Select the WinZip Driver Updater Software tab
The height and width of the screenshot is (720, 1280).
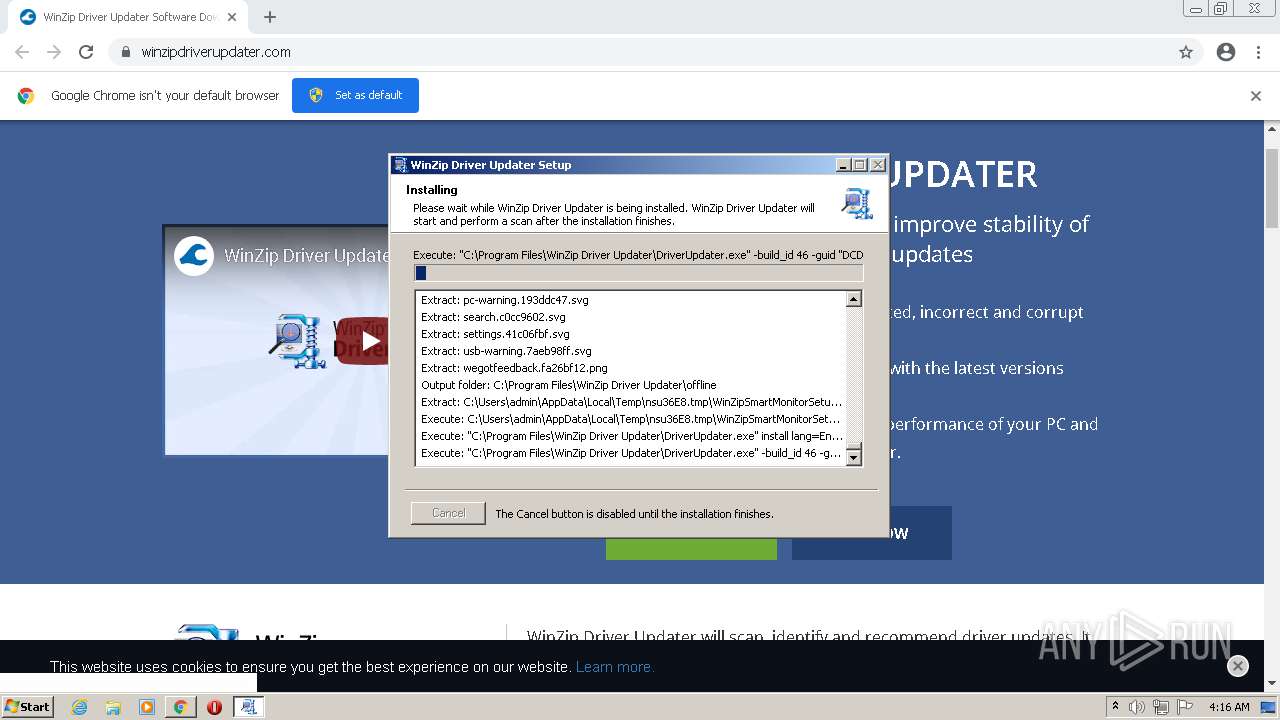coord(128,17)
